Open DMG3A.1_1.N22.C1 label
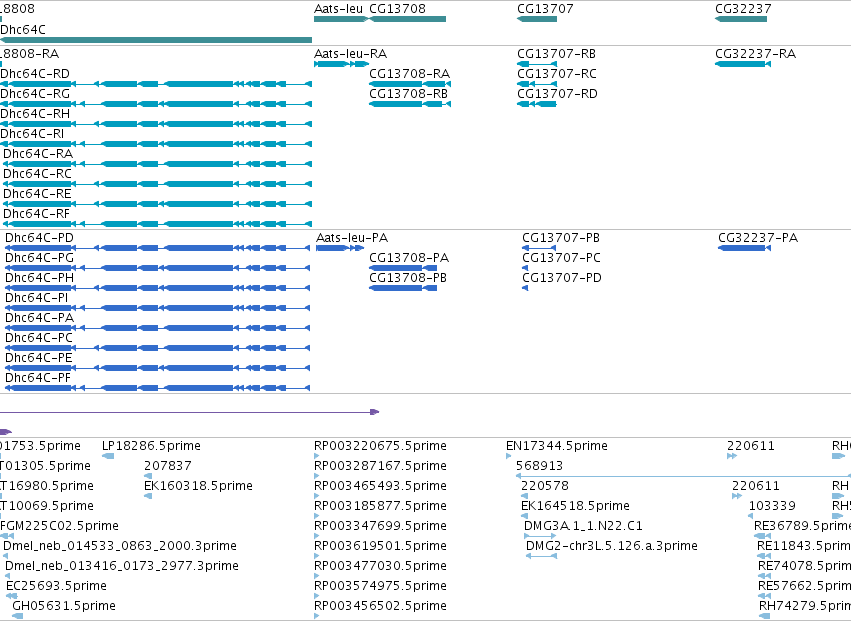This screenshot has height=621, width=851. pyautogui.click(x=583, y=526)
